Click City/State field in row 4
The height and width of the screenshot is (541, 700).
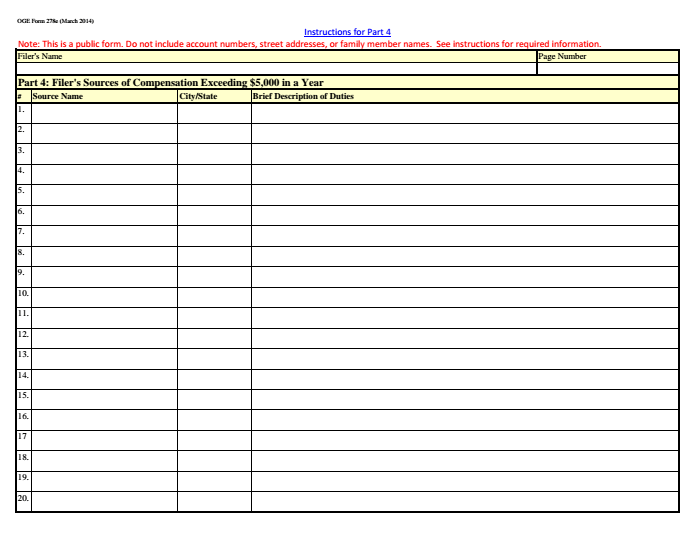tap(214, 174)
